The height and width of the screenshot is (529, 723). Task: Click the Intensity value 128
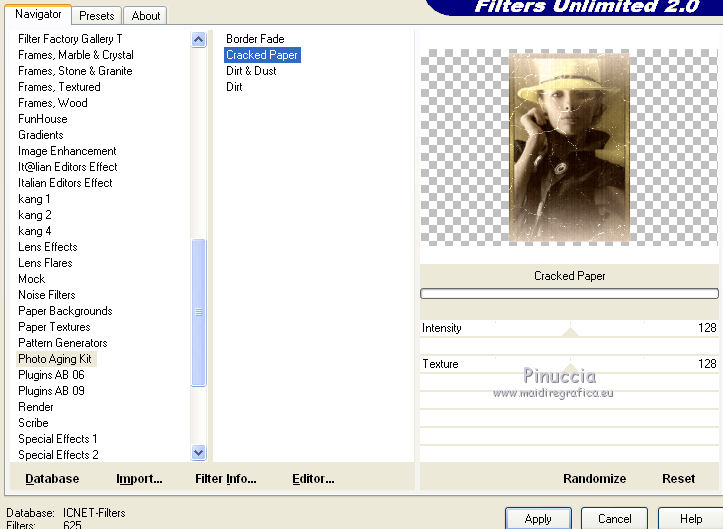707,328
